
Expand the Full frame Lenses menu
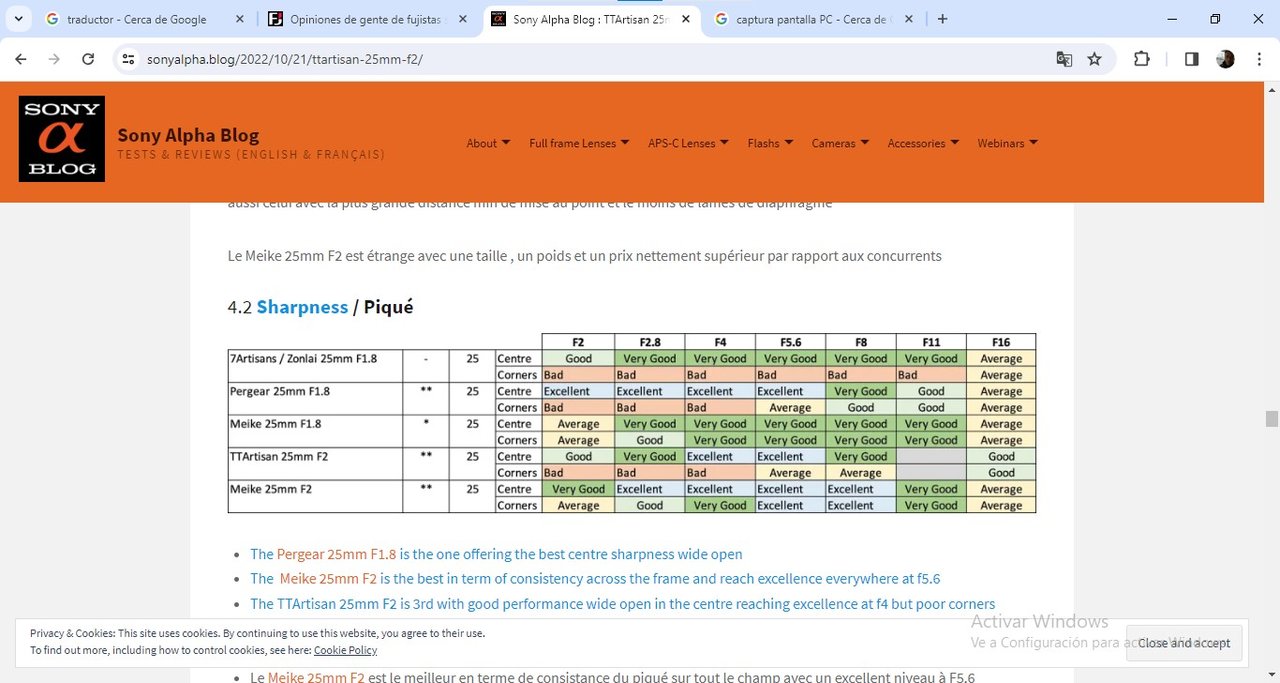[x=578, y=143]
